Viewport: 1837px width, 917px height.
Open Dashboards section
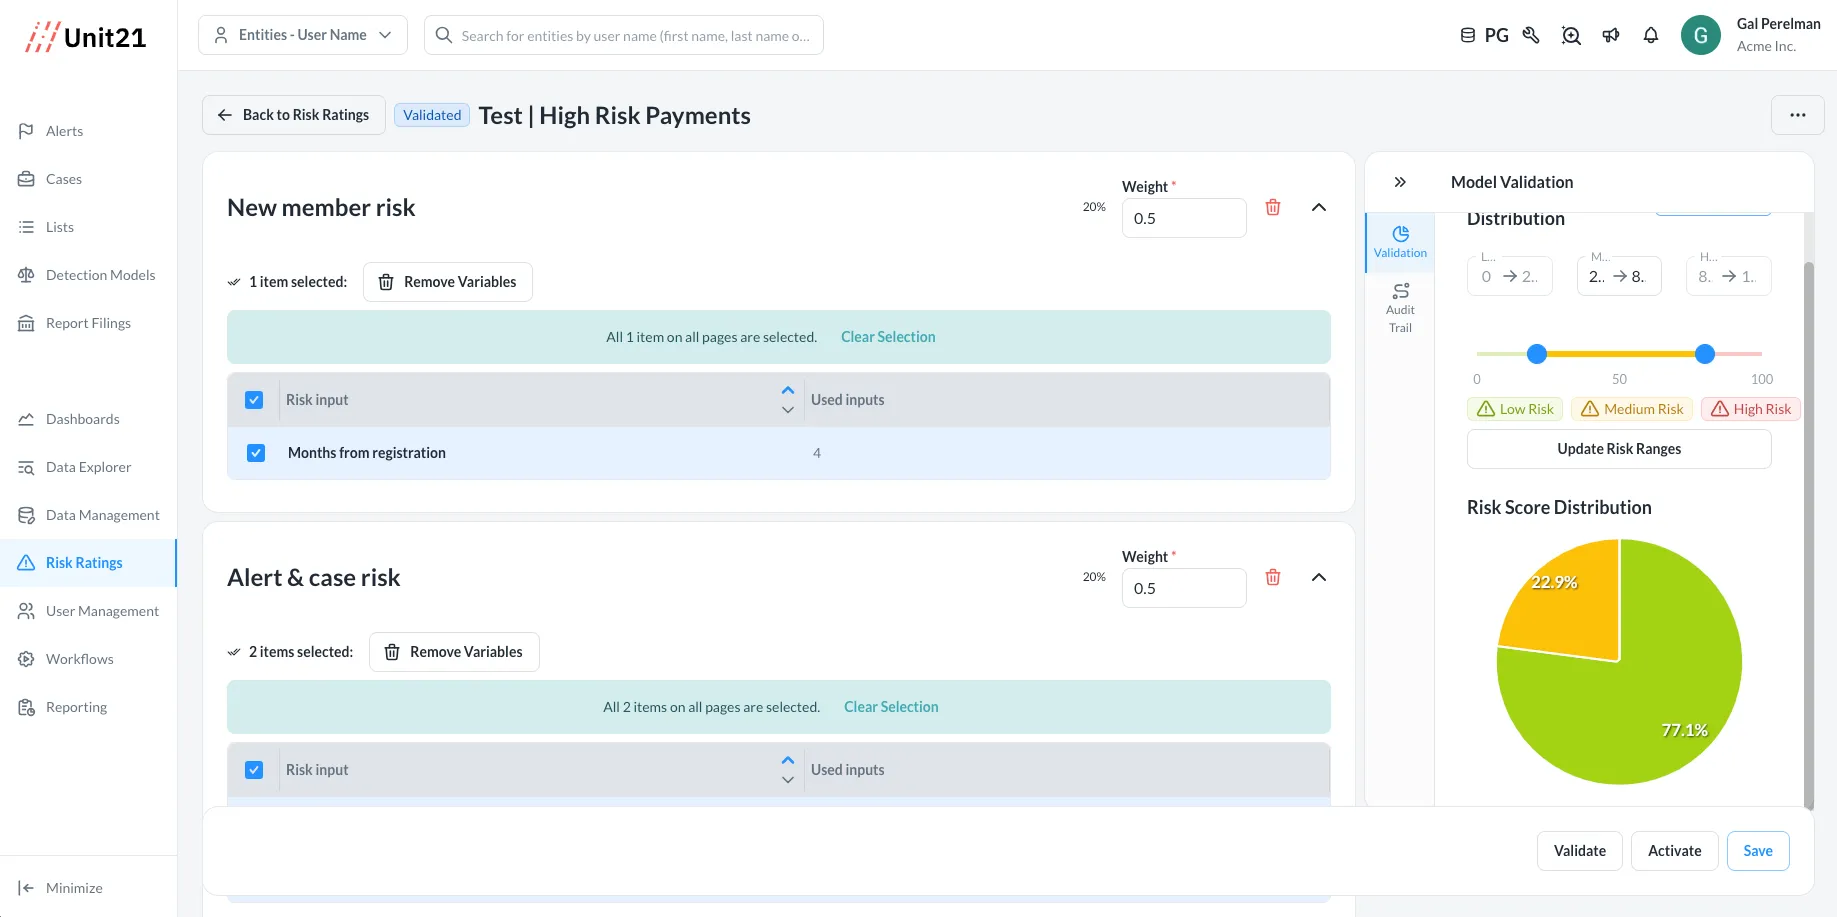tap(82, 419)
